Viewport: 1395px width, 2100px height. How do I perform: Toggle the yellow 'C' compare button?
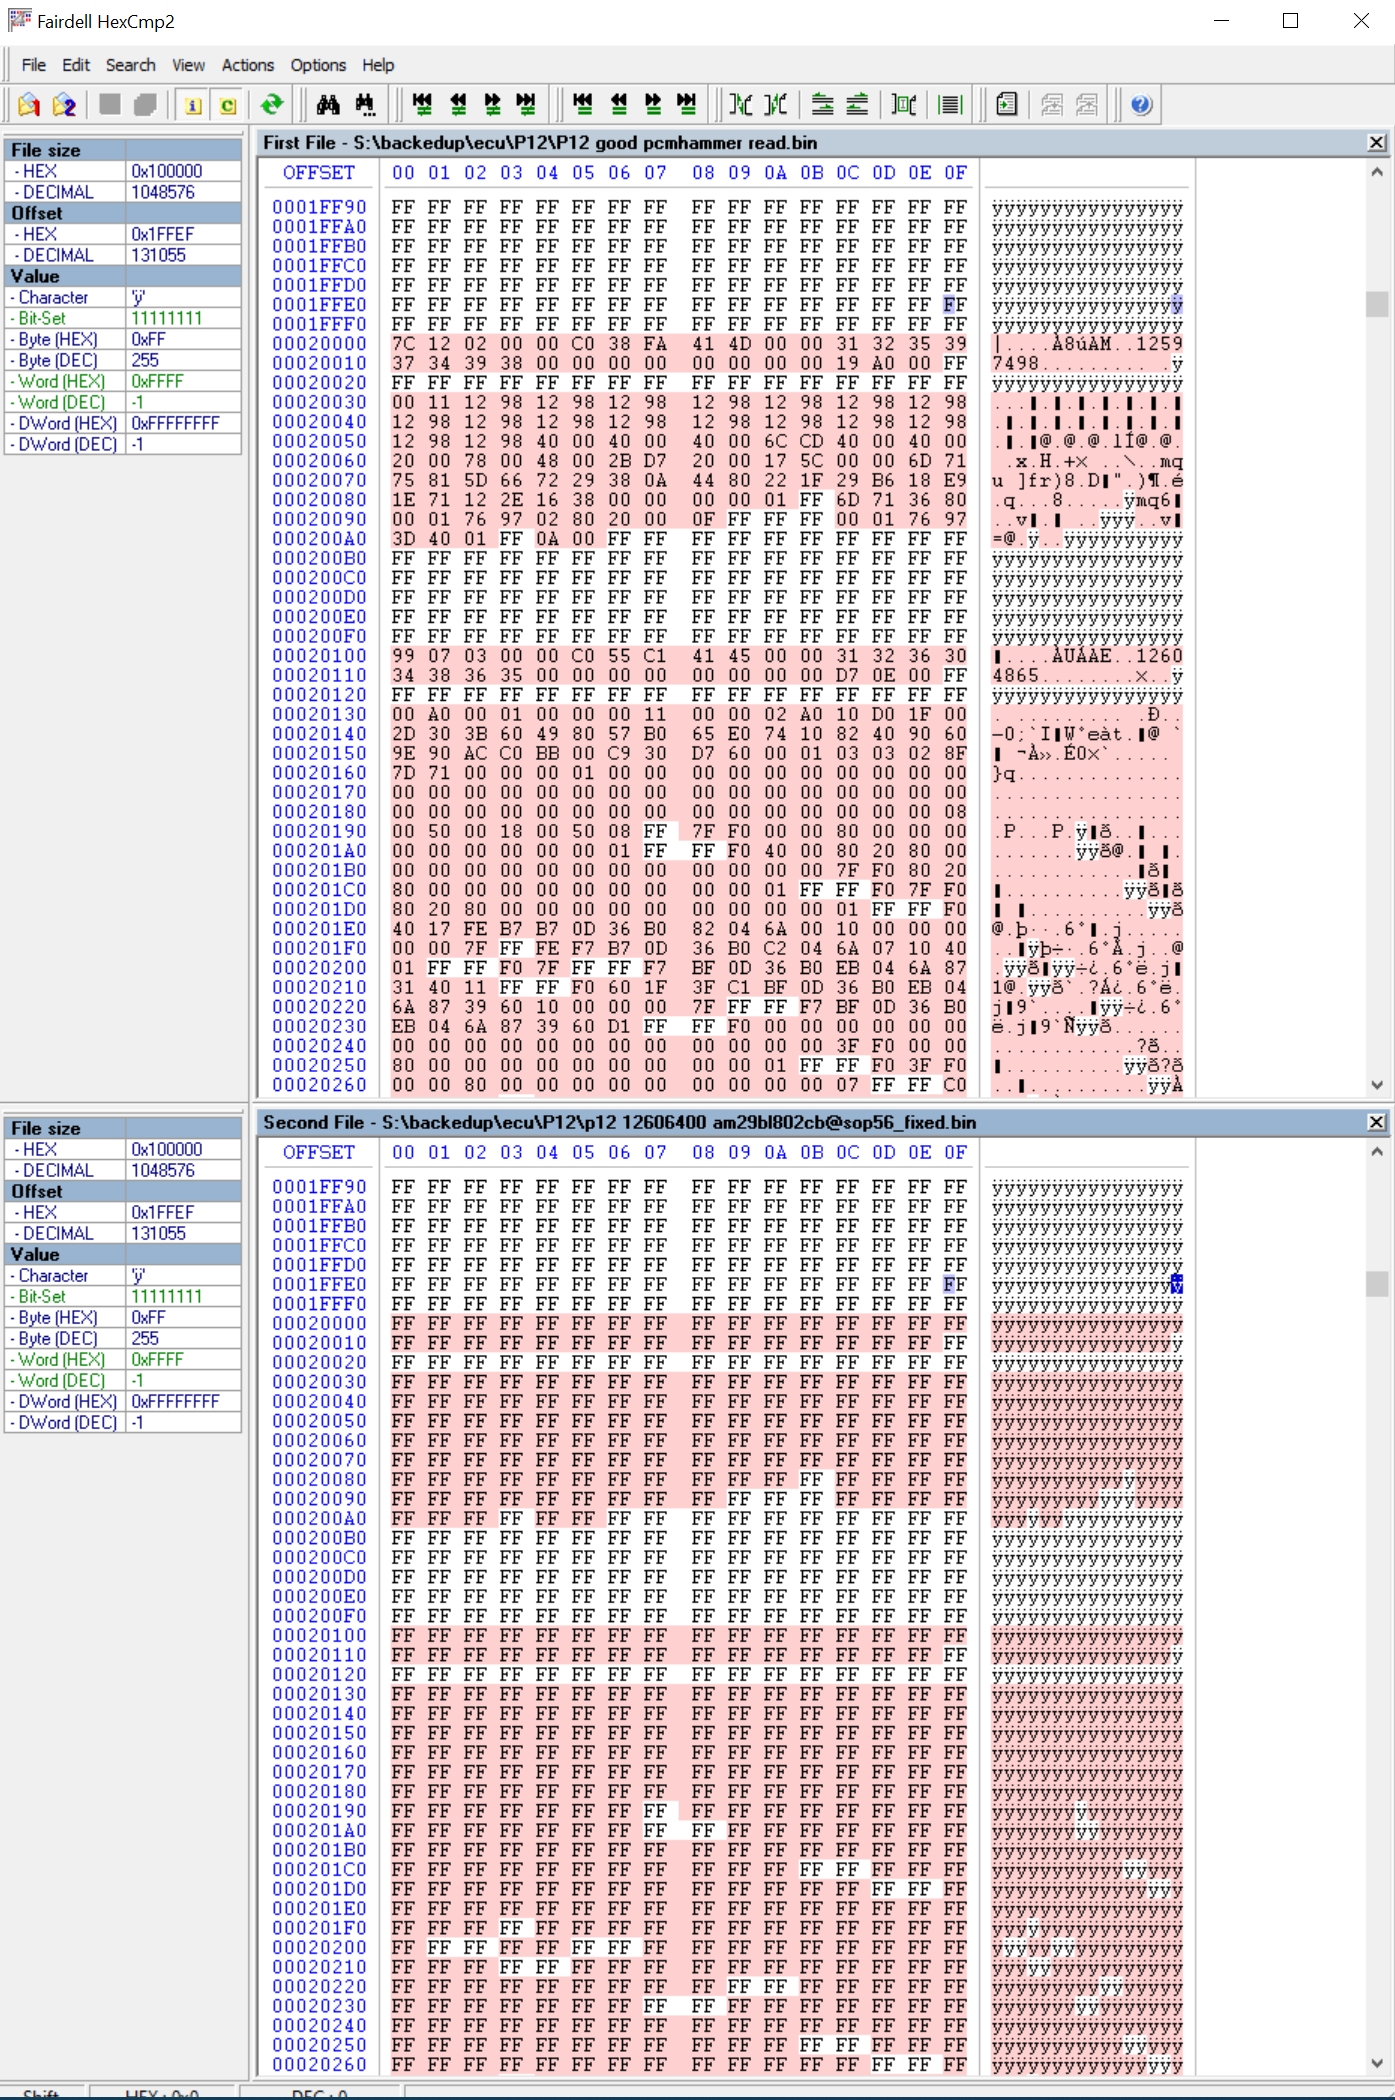click(x=228, y=104)
